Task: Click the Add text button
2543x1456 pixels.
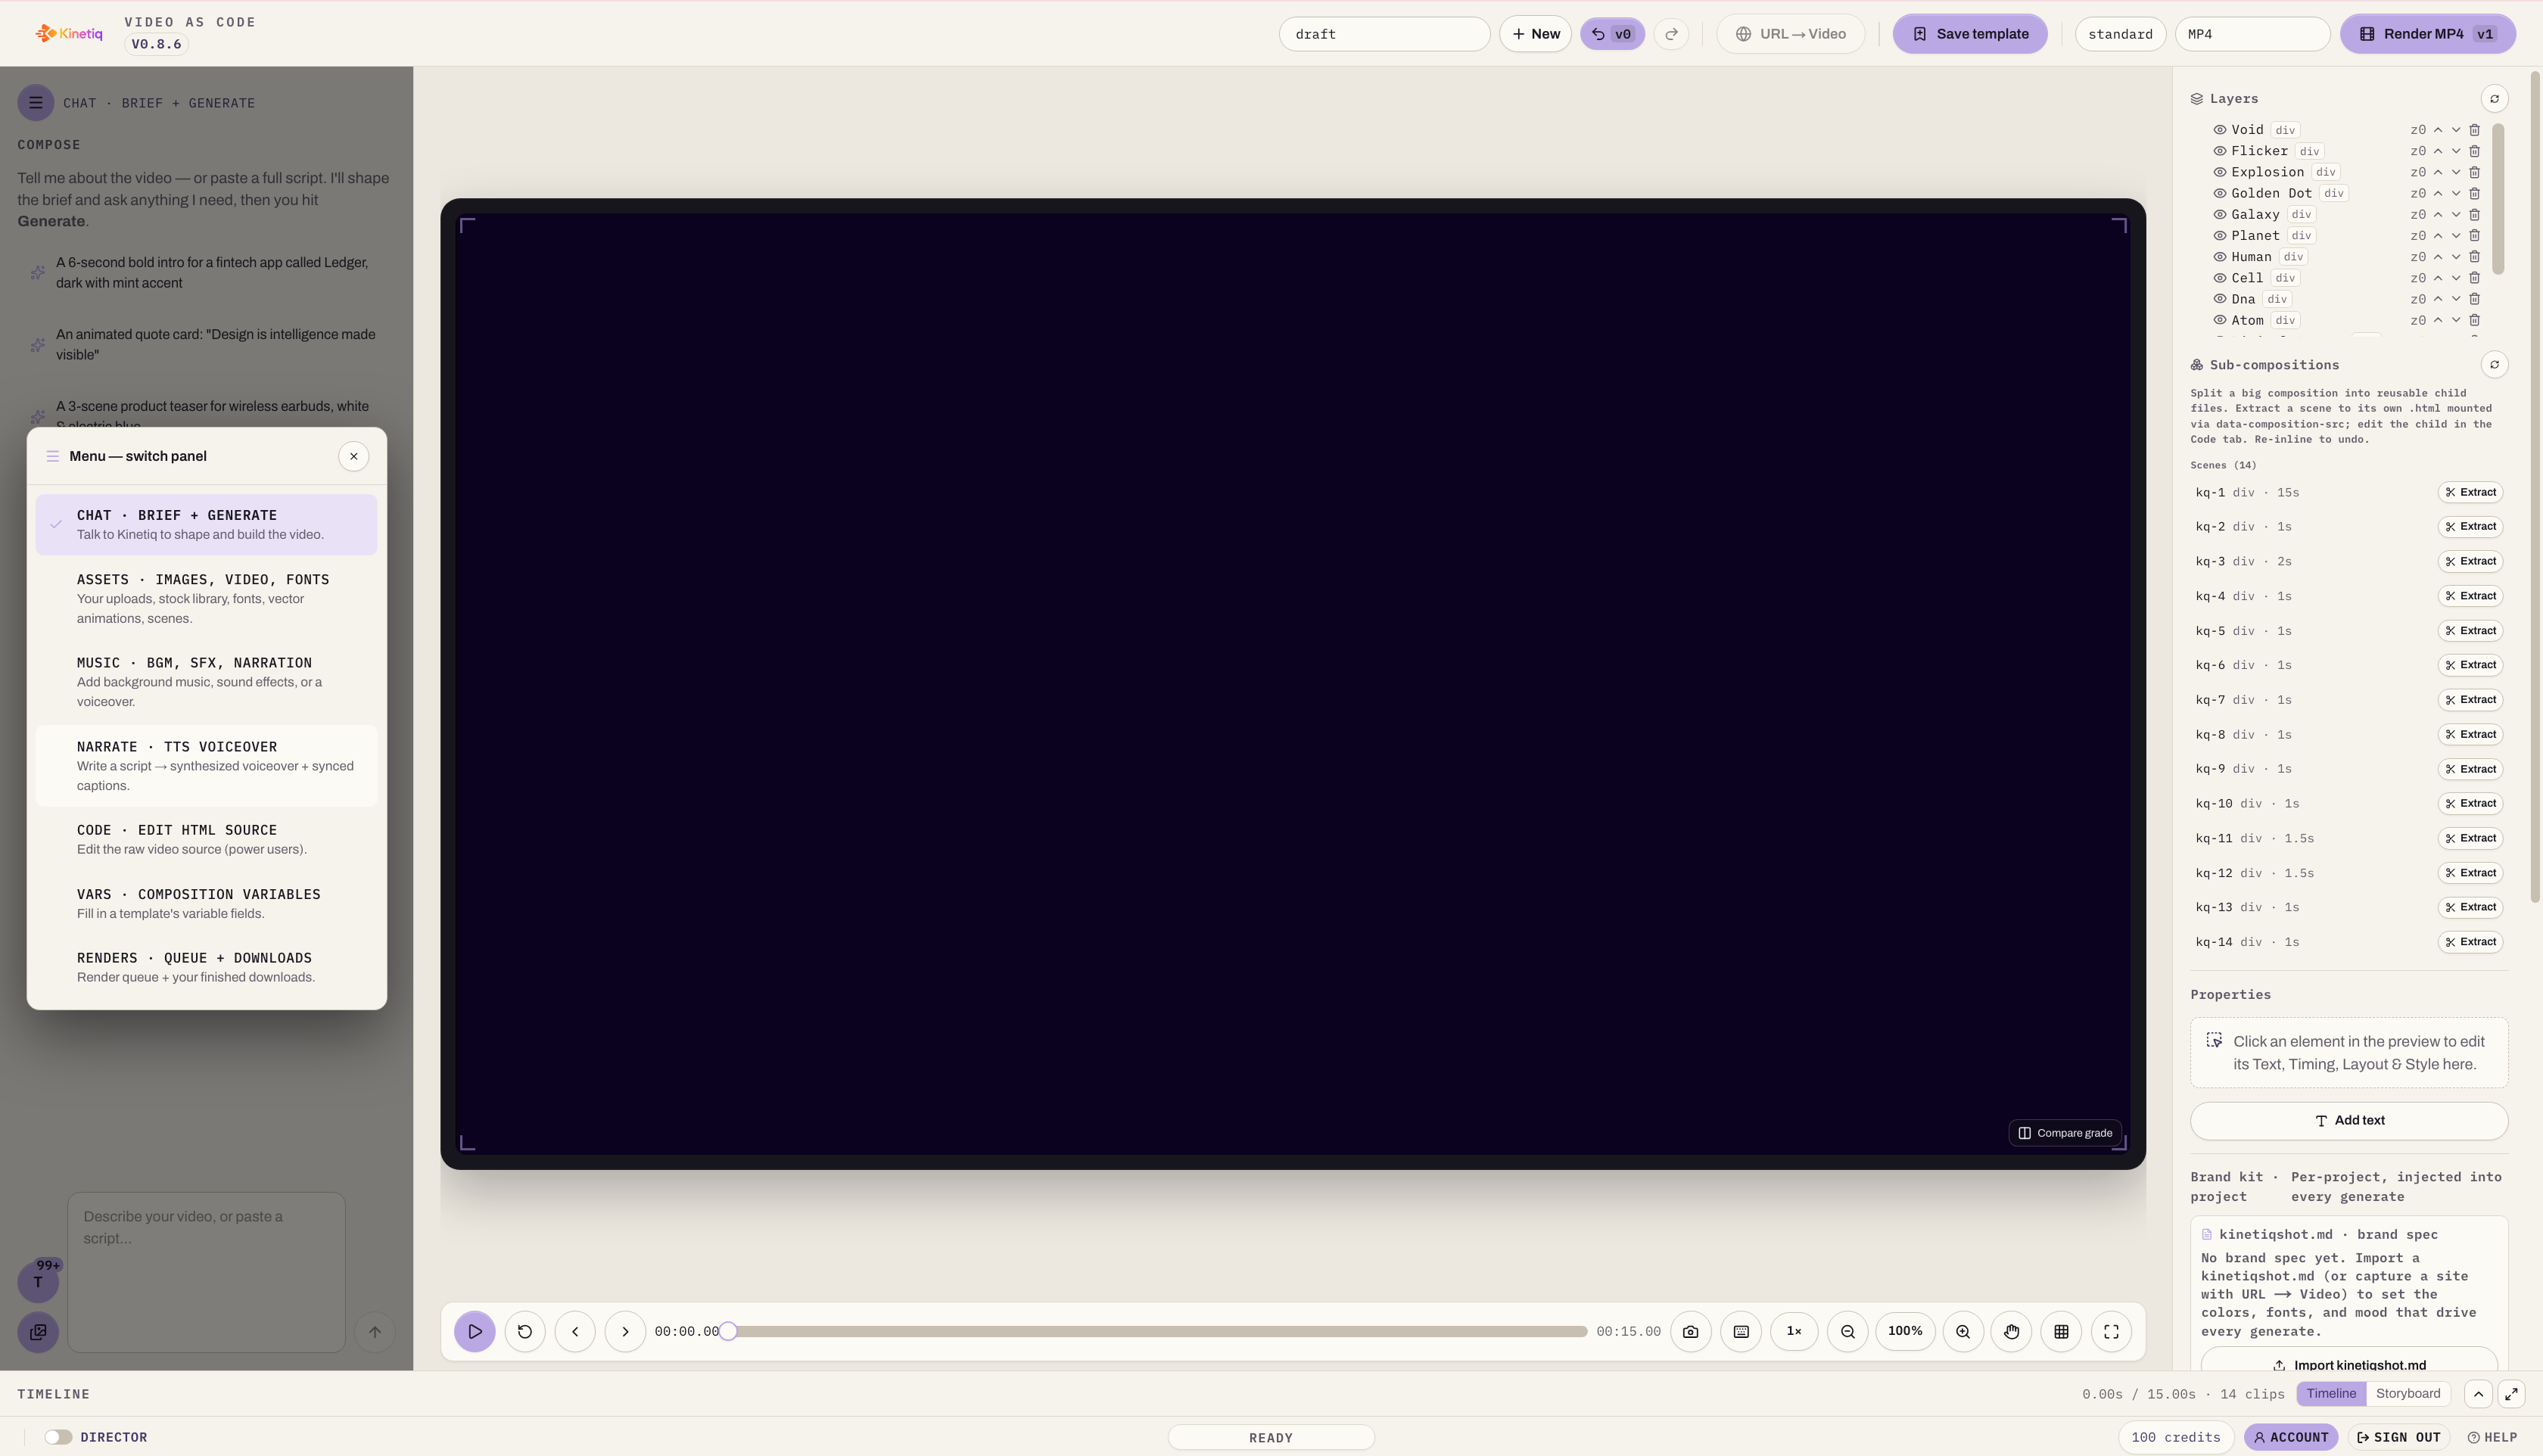Action: tap(2348, 1120)
